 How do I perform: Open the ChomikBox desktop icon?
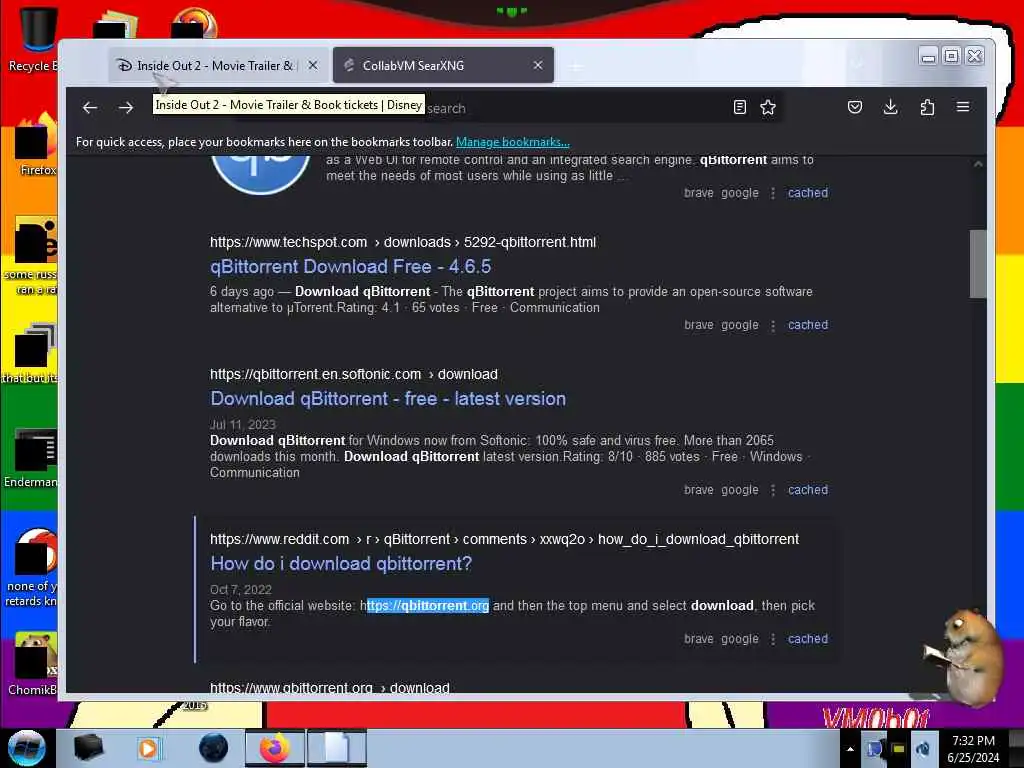tap(33, 665)
